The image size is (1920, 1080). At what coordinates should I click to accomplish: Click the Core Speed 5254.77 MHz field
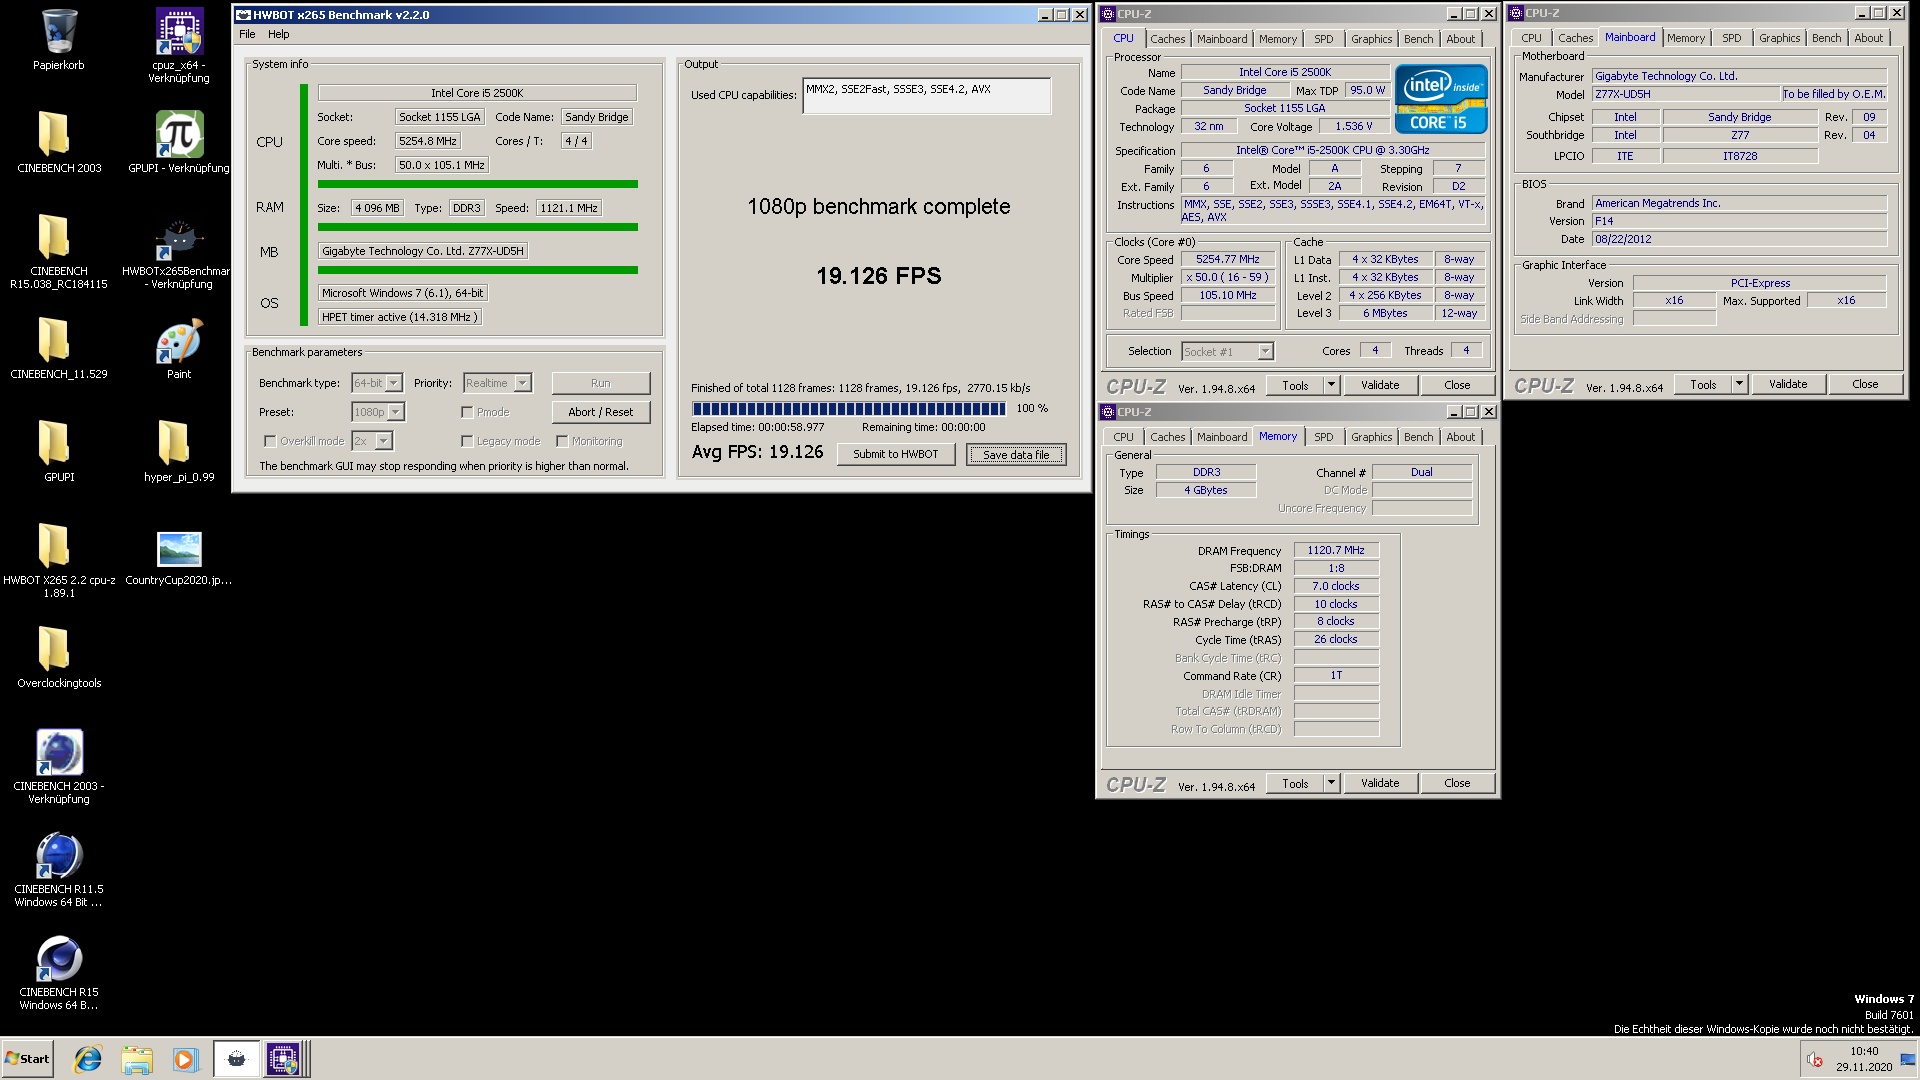(1228, 259)
